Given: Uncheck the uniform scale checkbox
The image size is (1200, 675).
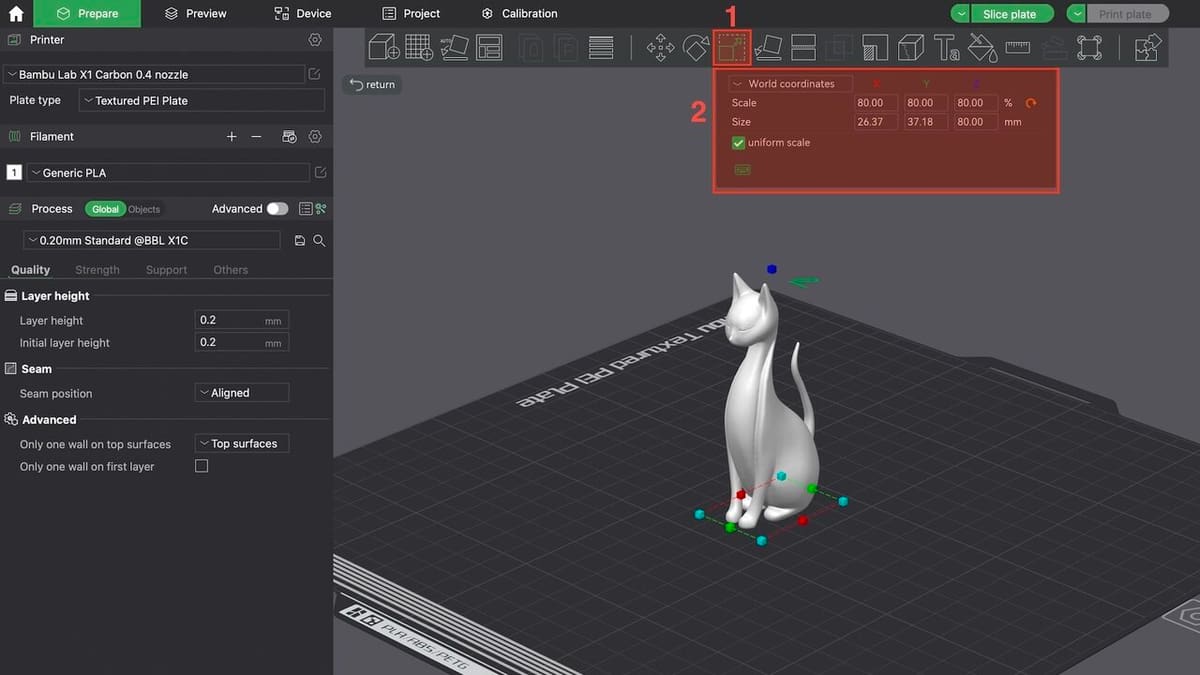Looking at the screenshot, I should point(739,143).
